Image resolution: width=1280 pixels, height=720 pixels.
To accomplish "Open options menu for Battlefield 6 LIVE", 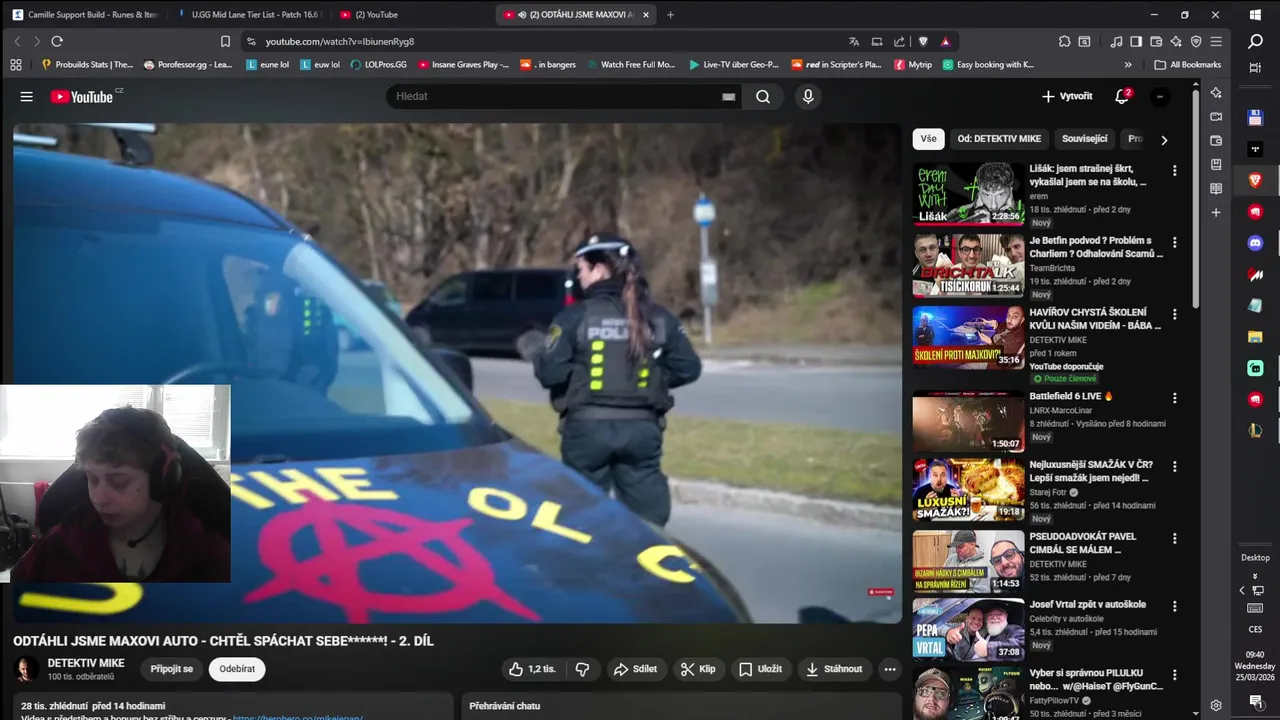I will (x=1175, y=398).
